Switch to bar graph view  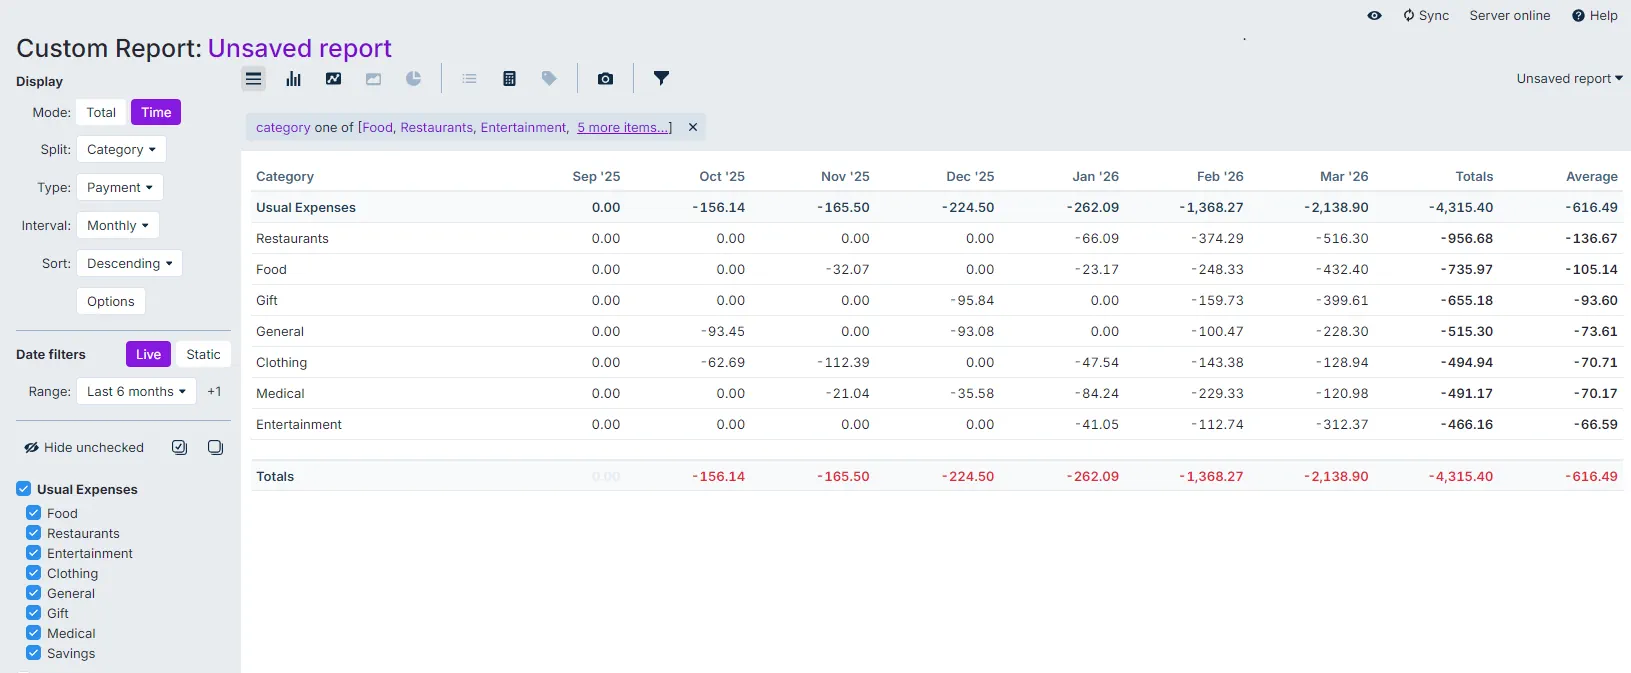click(293, 79)
